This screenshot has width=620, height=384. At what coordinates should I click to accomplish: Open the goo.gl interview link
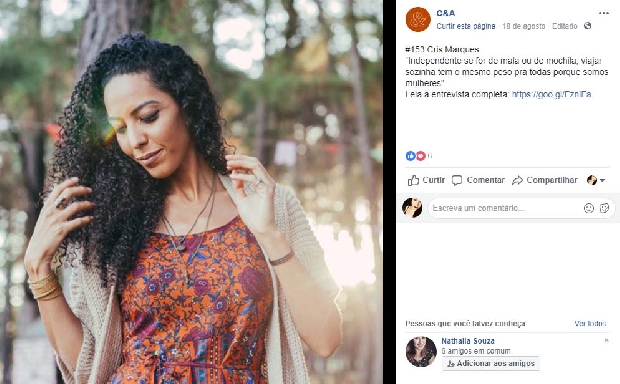(552, 94)
